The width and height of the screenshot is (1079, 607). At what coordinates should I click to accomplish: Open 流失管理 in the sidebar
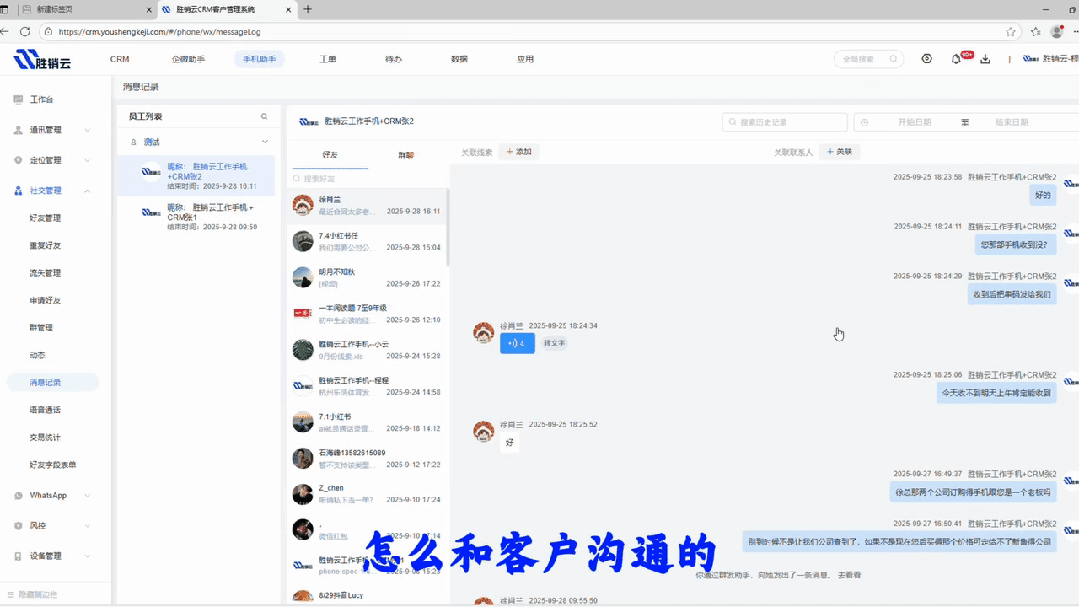(x=45, y=273)
